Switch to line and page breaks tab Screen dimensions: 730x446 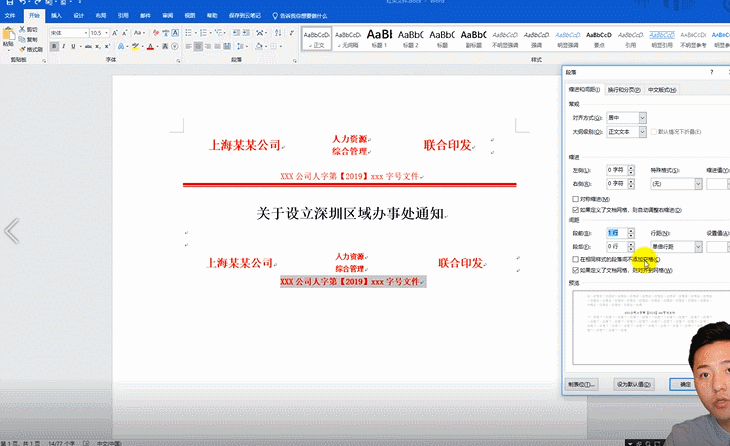pyautogui.click(x=624, y=90)
